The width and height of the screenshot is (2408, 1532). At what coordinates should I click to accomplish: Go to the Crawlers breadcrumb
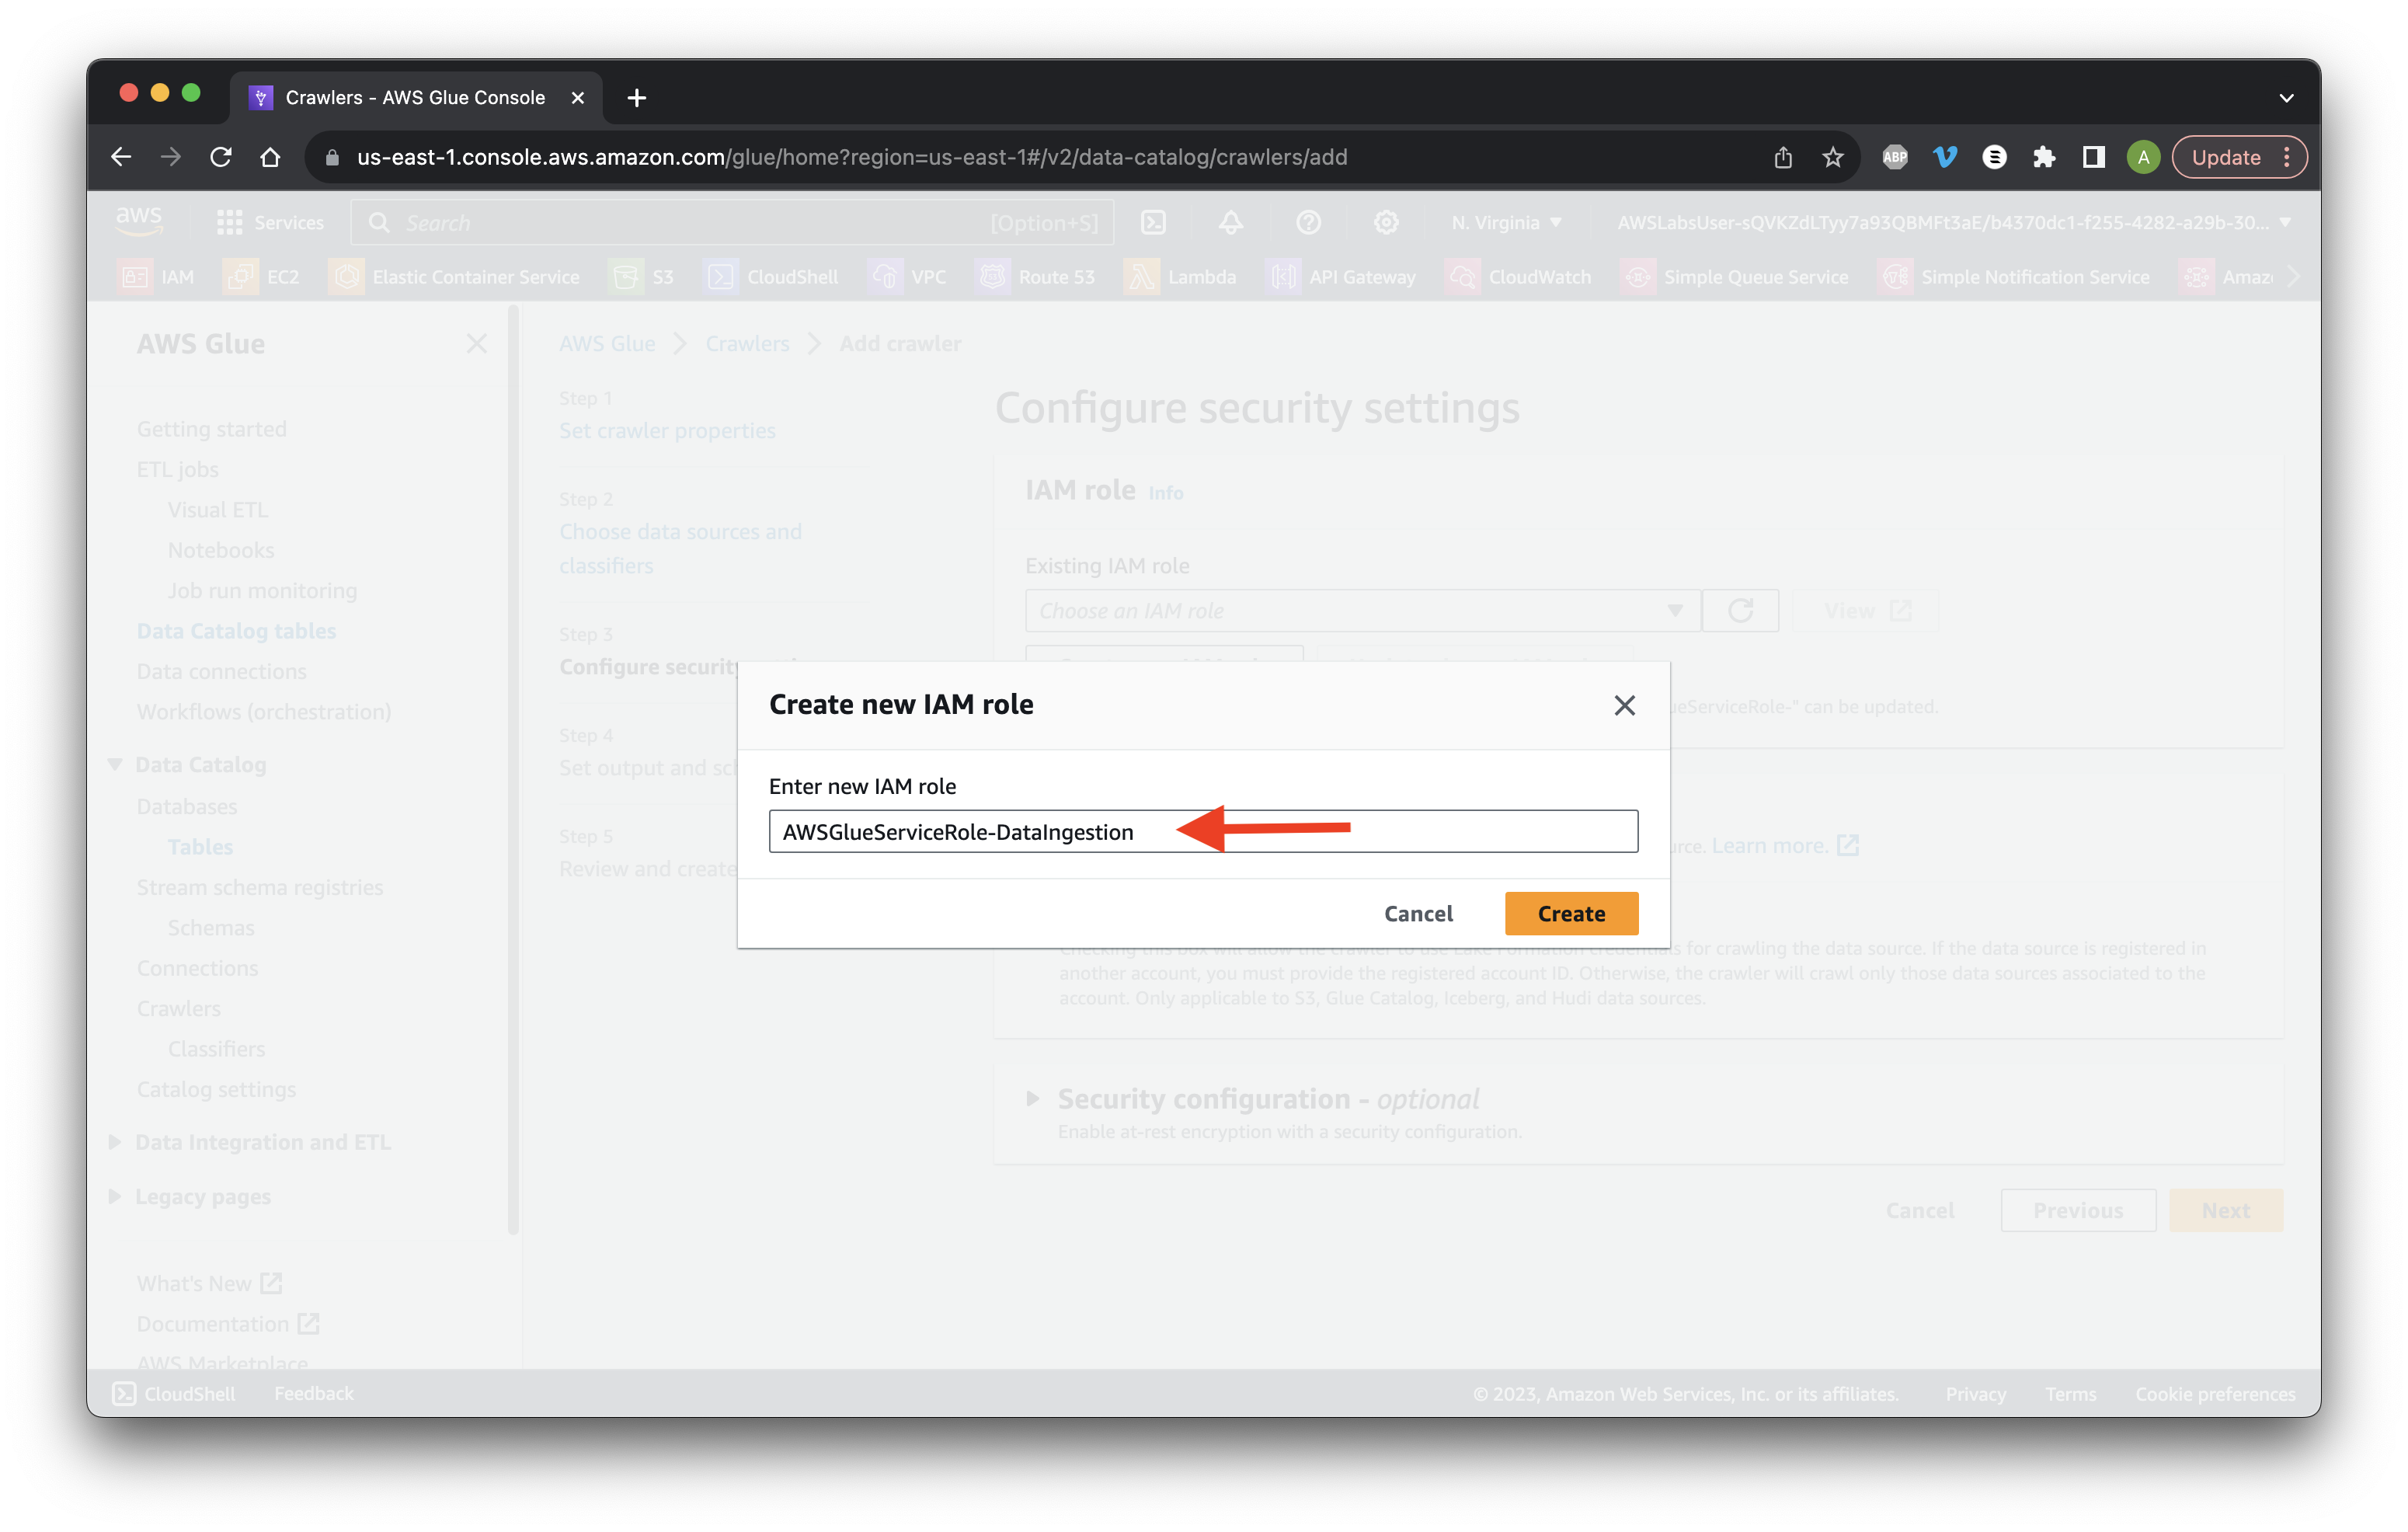point(747,343)
